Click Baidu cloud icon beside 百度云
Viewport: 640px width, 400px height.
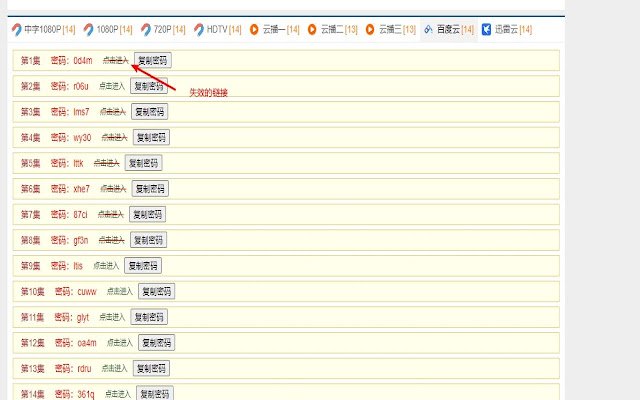[428, 29]
